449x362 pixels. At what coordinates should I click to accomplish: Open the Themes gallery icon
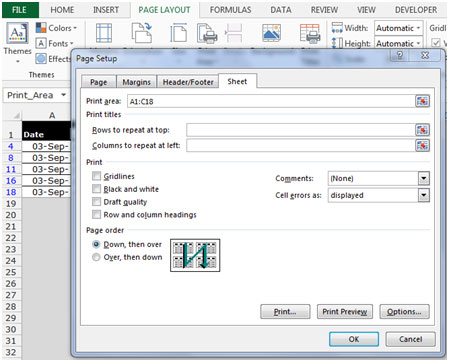click(17, 33)
